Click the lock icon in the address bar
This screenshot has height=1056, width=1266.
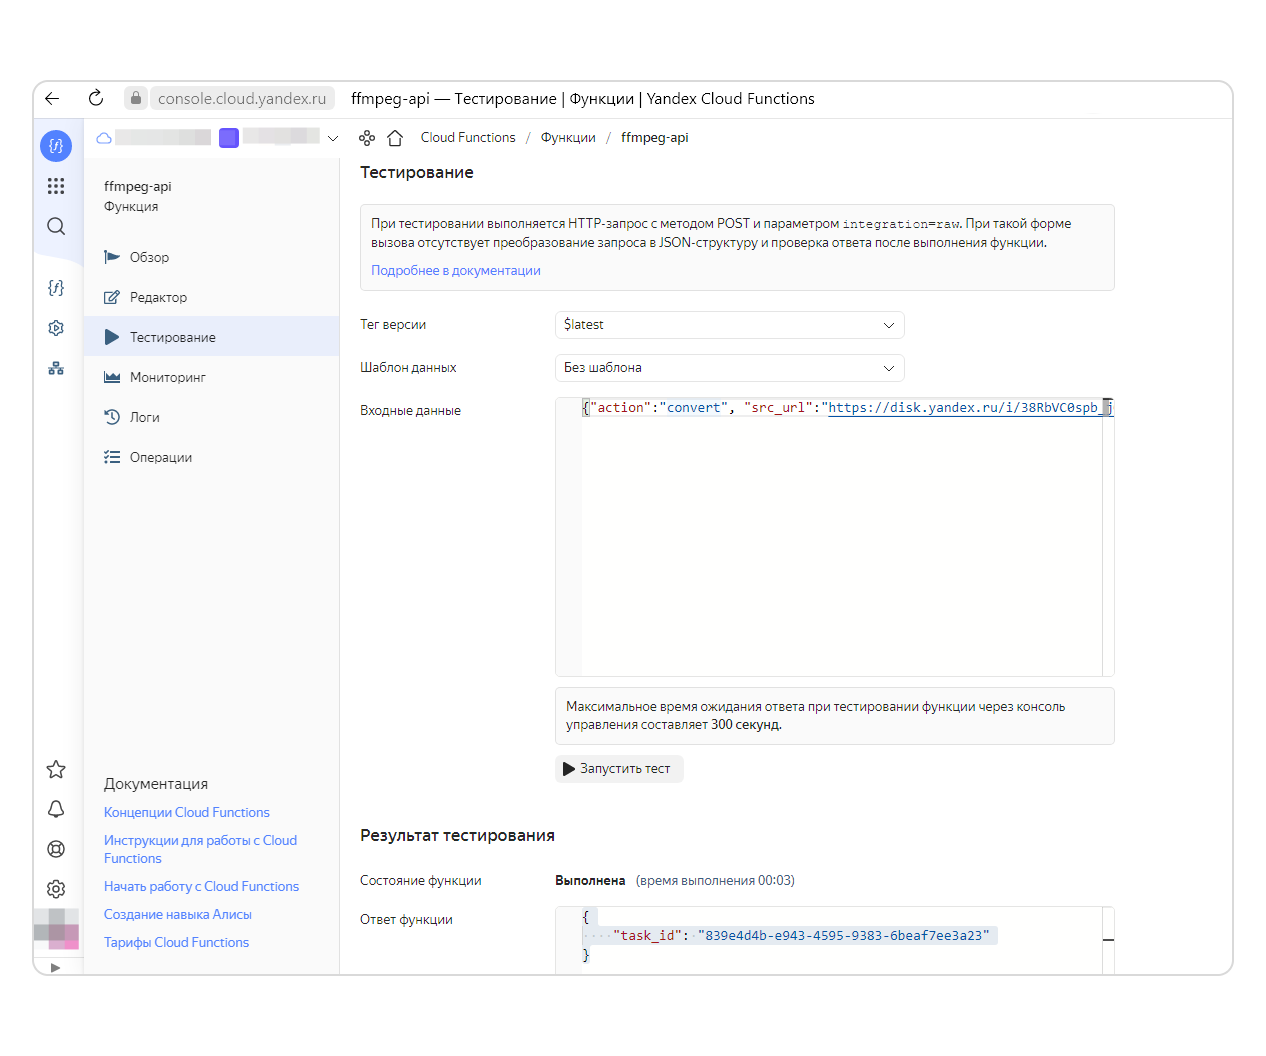coord(136,98)
